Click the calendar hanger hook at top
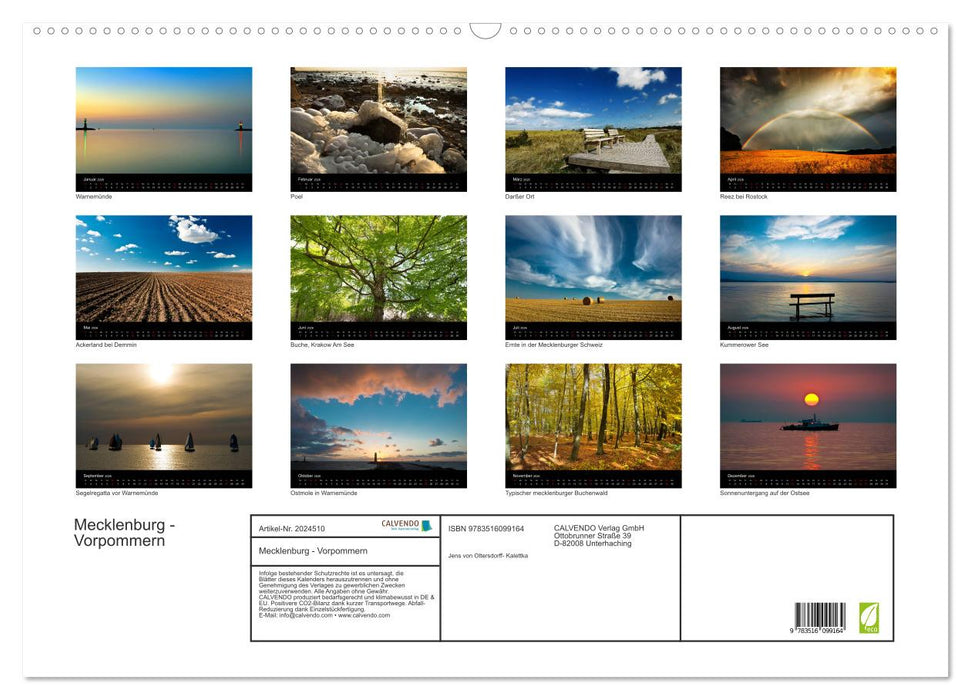The width and height of the screenshot is (971, 700). point(485,31)
